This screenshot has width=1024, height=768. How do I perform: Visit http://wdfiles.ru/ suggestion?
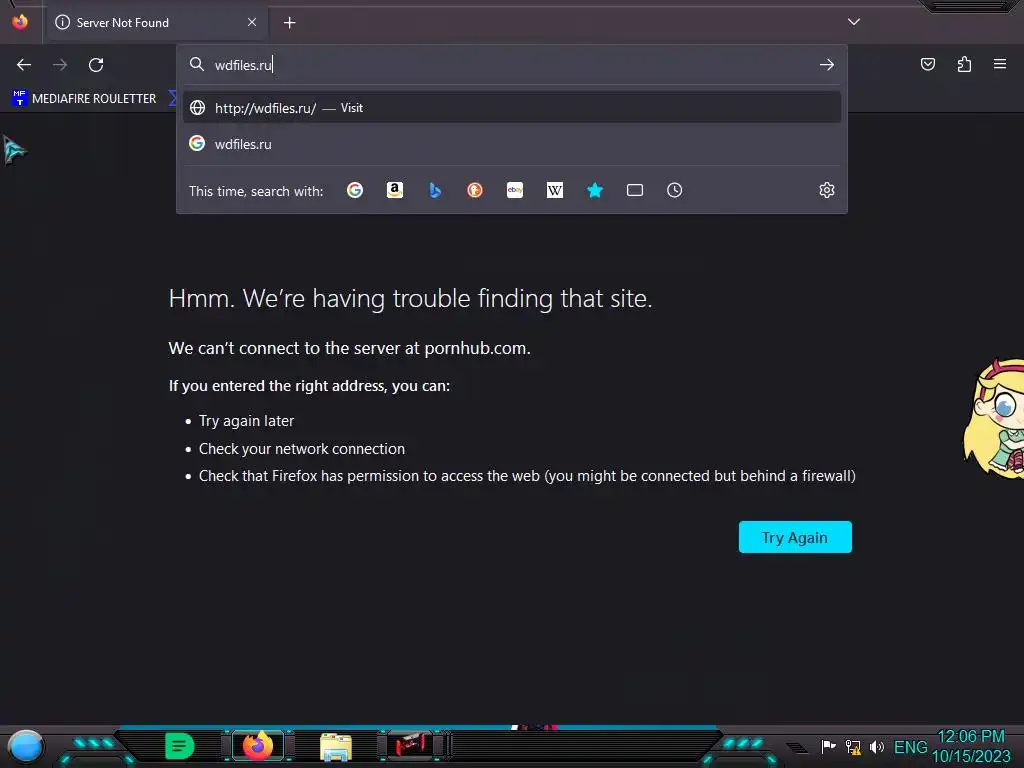pos(511,108)
